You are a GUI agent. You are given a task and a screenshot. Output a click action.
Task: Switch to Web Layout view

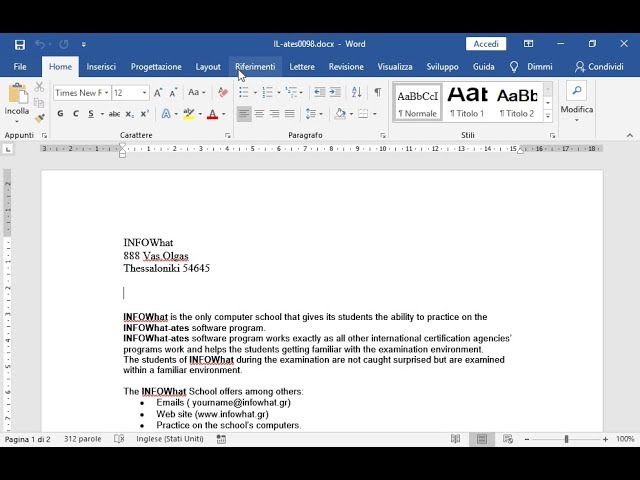point(508,439)
